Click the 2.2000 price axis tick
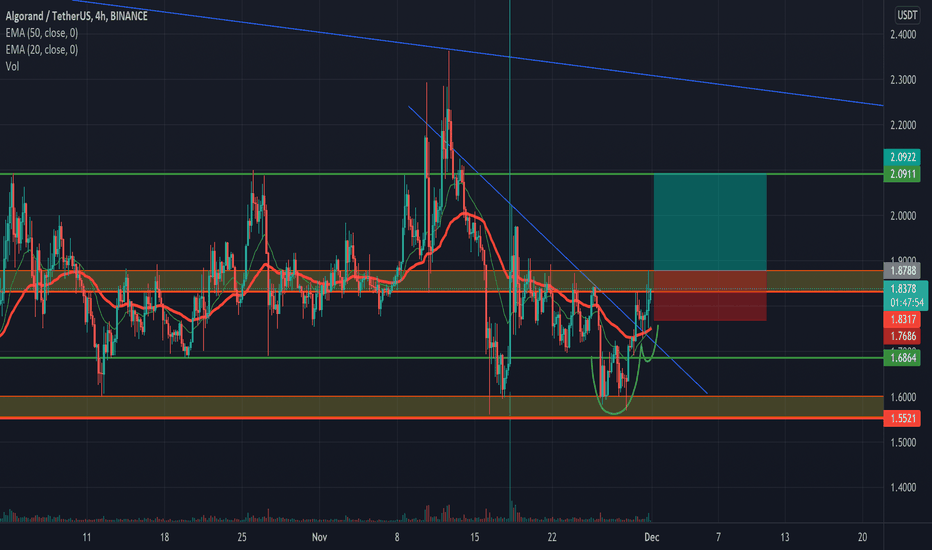The height and width of the screenshot is (550, 932). (x=903, y=125)
